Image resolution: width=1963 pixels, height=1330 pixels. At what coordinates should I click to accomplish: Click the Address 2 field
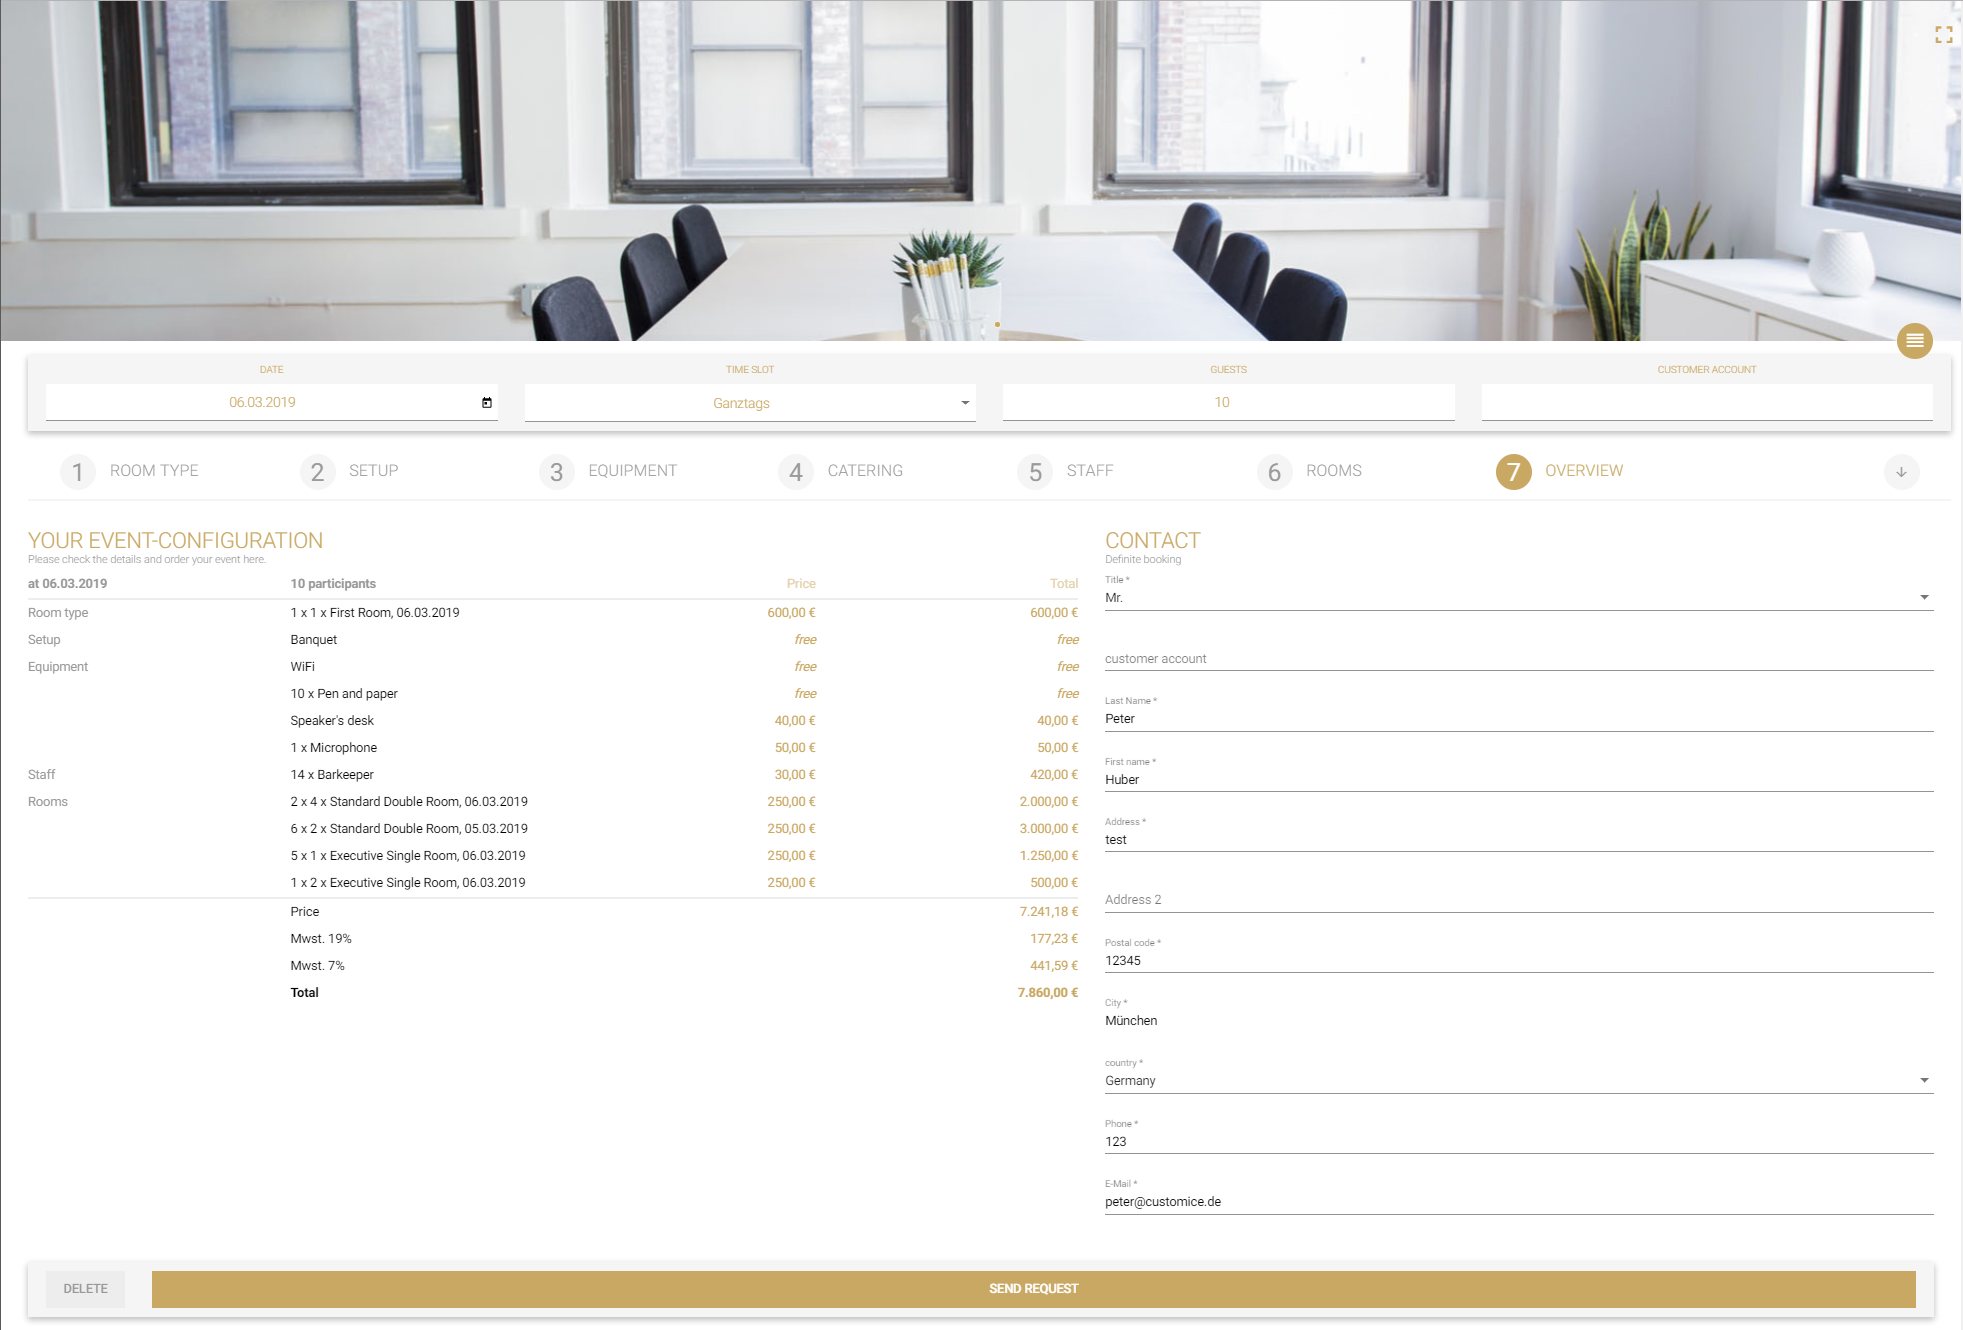click(x=1519, y=900)
